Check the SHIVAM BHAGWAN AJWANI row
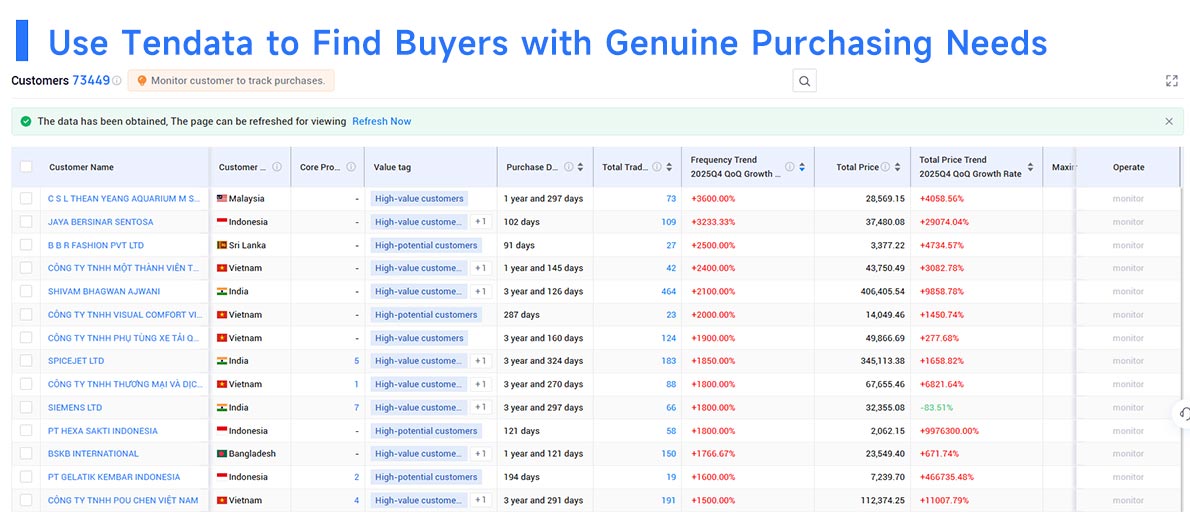The image size is (1190, 522). 27,291
